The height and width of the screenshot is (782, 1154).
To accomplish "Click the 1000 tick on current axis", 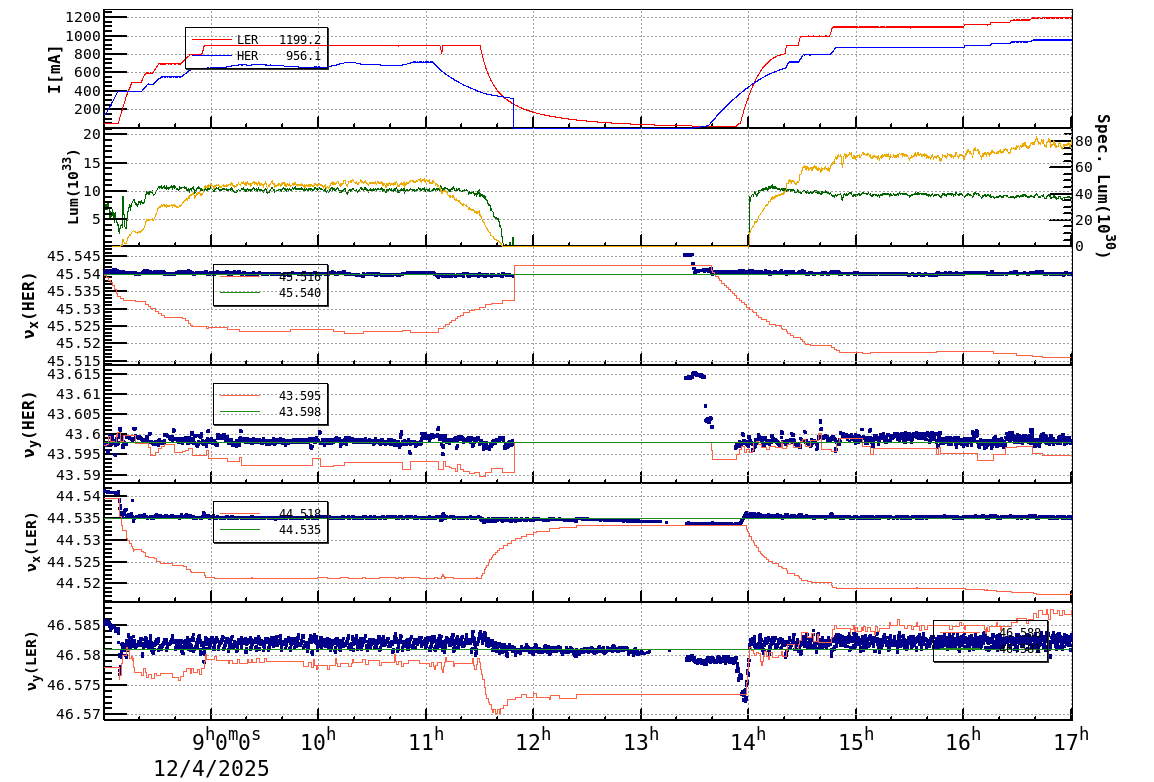I will click(x=83, y=36).
